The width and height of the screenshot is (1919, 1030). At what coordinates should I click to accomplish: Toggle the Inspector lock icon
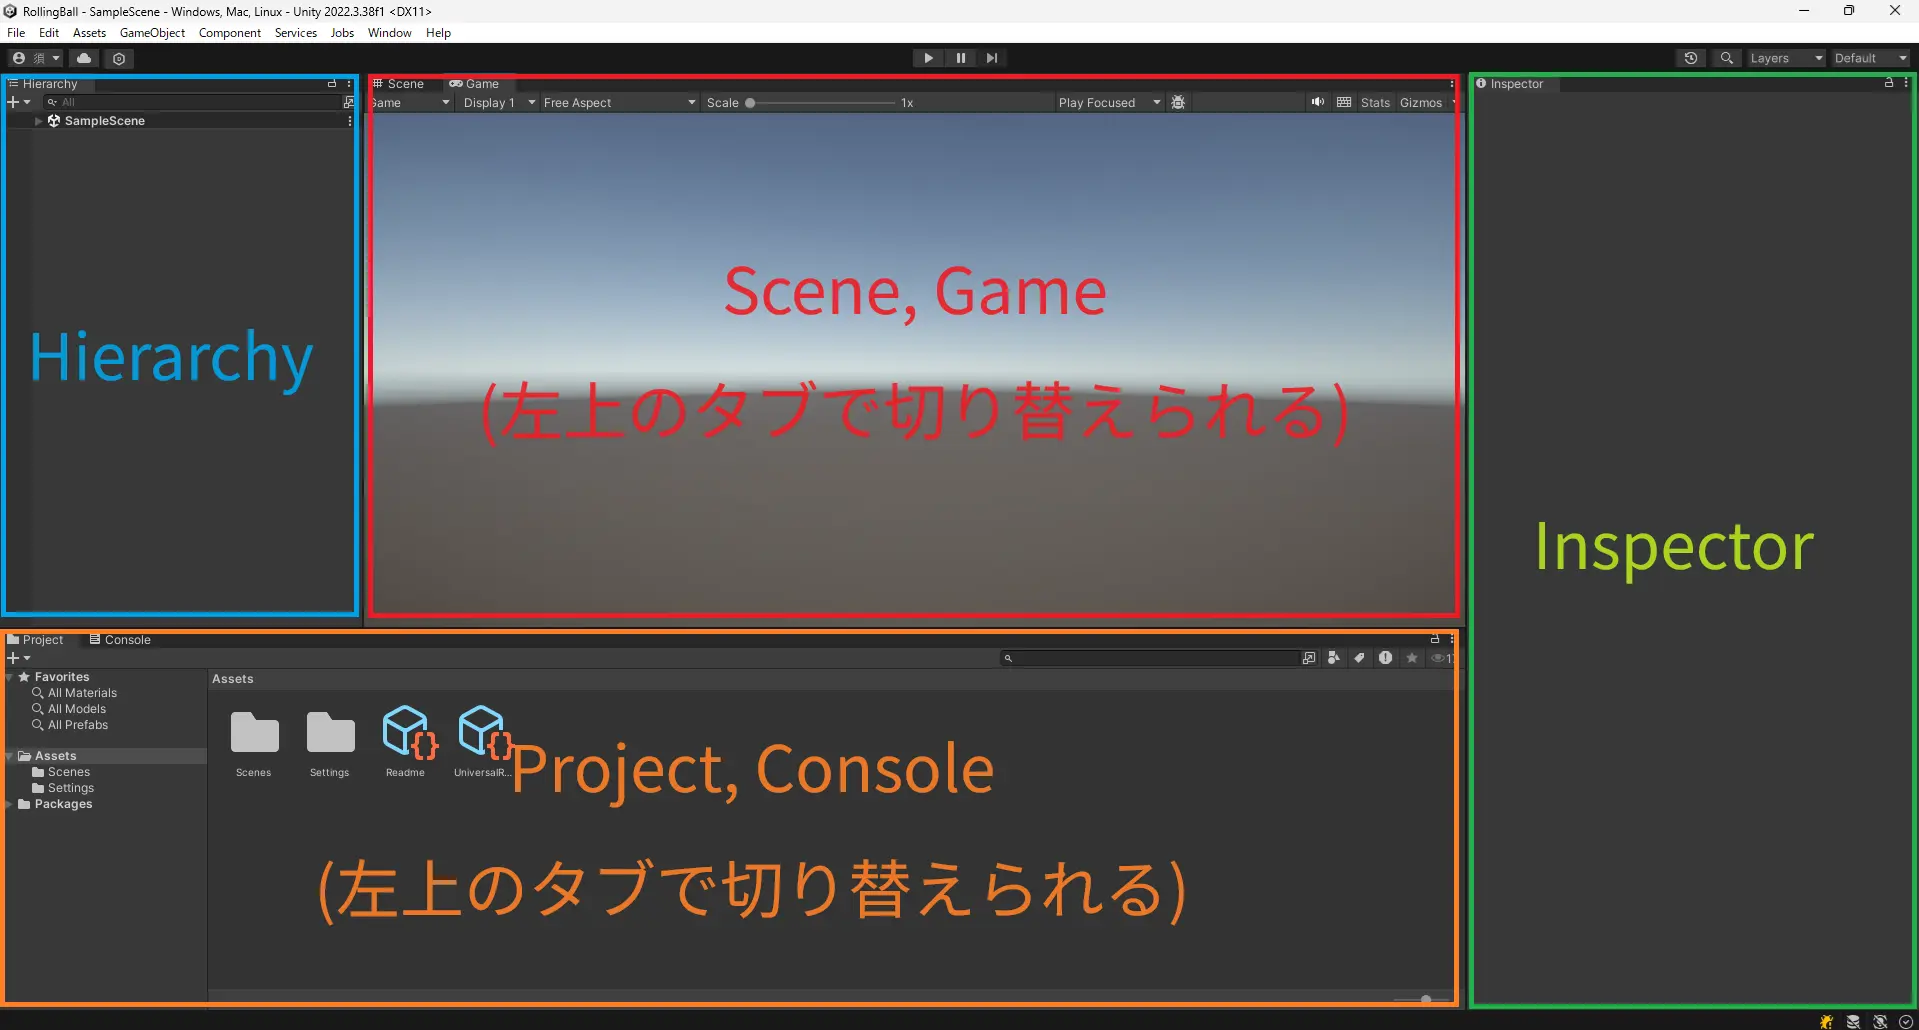coord(1889,83)
